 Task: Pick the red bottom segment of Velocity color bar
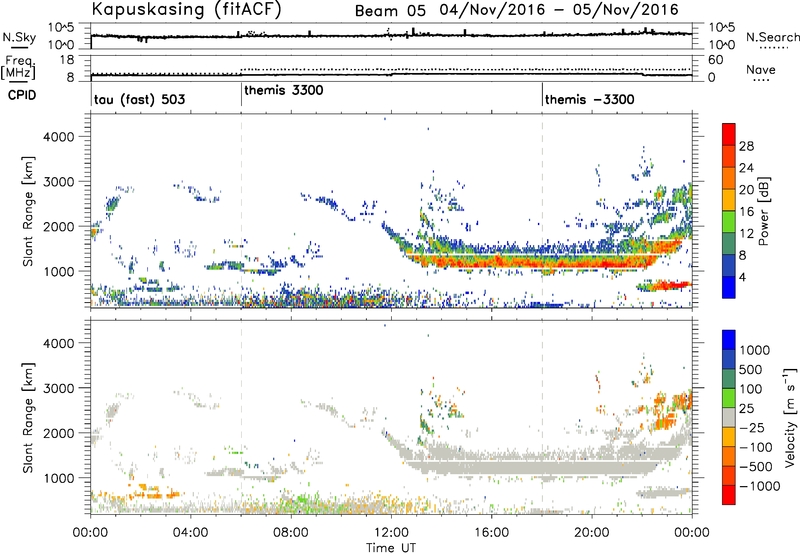[729, 495]
